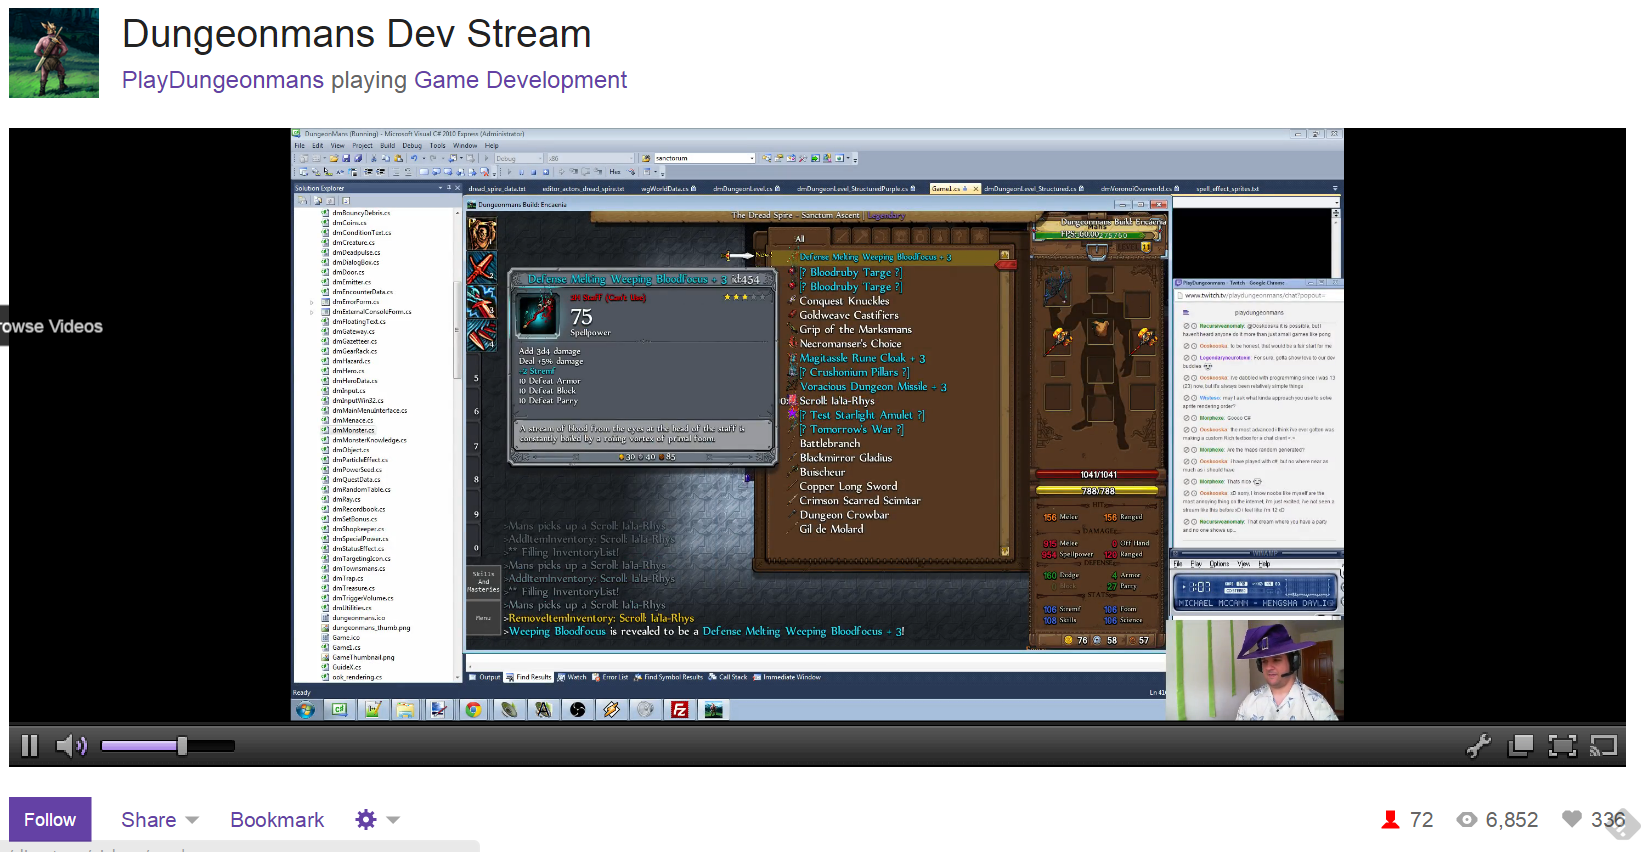1648x852 pixels.
Task: Expand the dmErrorForm.cs tree node
Action: click(x=312, y=302)
